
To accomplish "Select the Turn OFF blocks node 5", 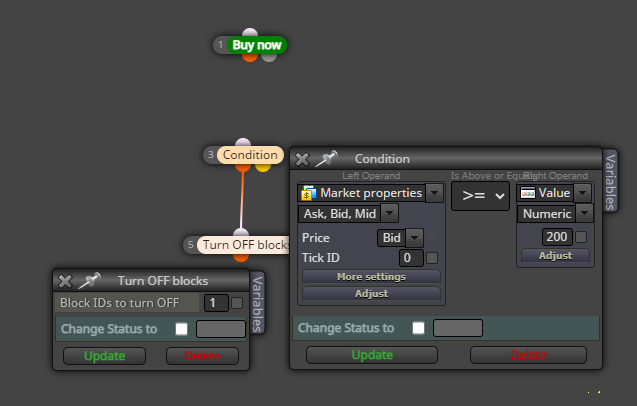I will (x=244, y=245).
